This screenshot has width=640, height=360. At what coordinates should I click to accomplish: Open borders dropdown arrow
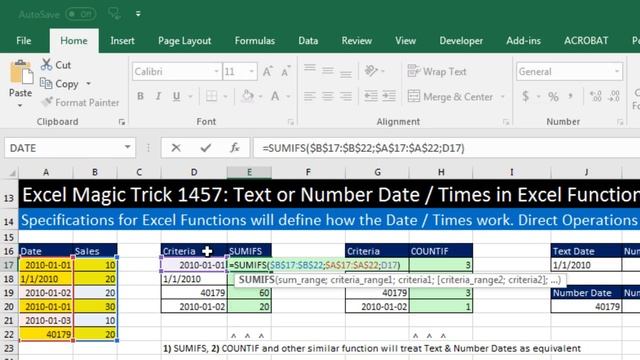tap(225, 97)
